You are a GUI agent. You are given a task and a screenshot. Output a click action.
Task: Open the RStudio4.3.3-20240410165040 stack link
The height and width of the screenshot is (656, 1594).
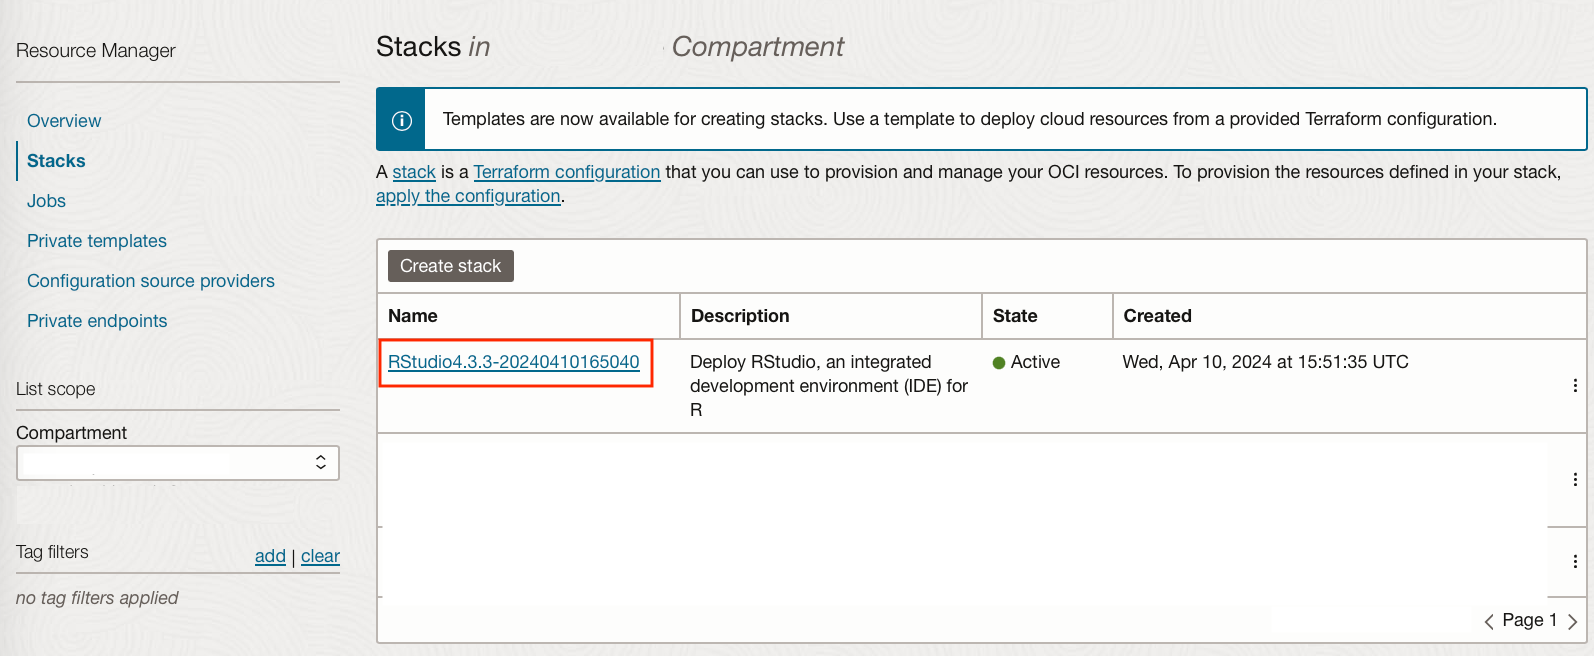(513, 362)
